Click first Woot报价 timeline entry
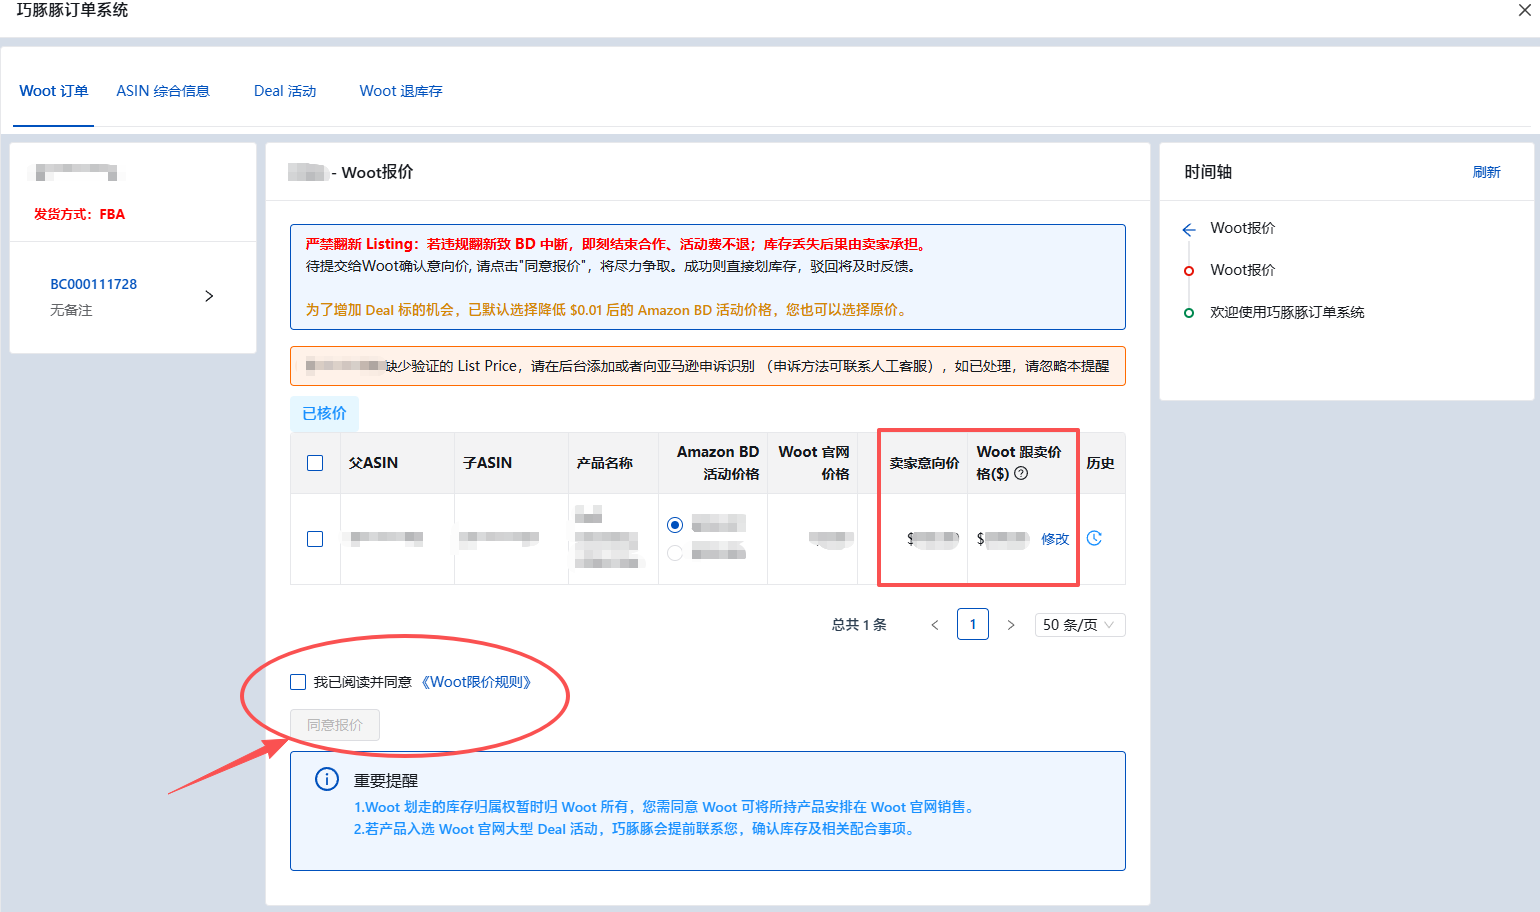This screenshot has width=1540, height=912. [x=1243, y=228]
